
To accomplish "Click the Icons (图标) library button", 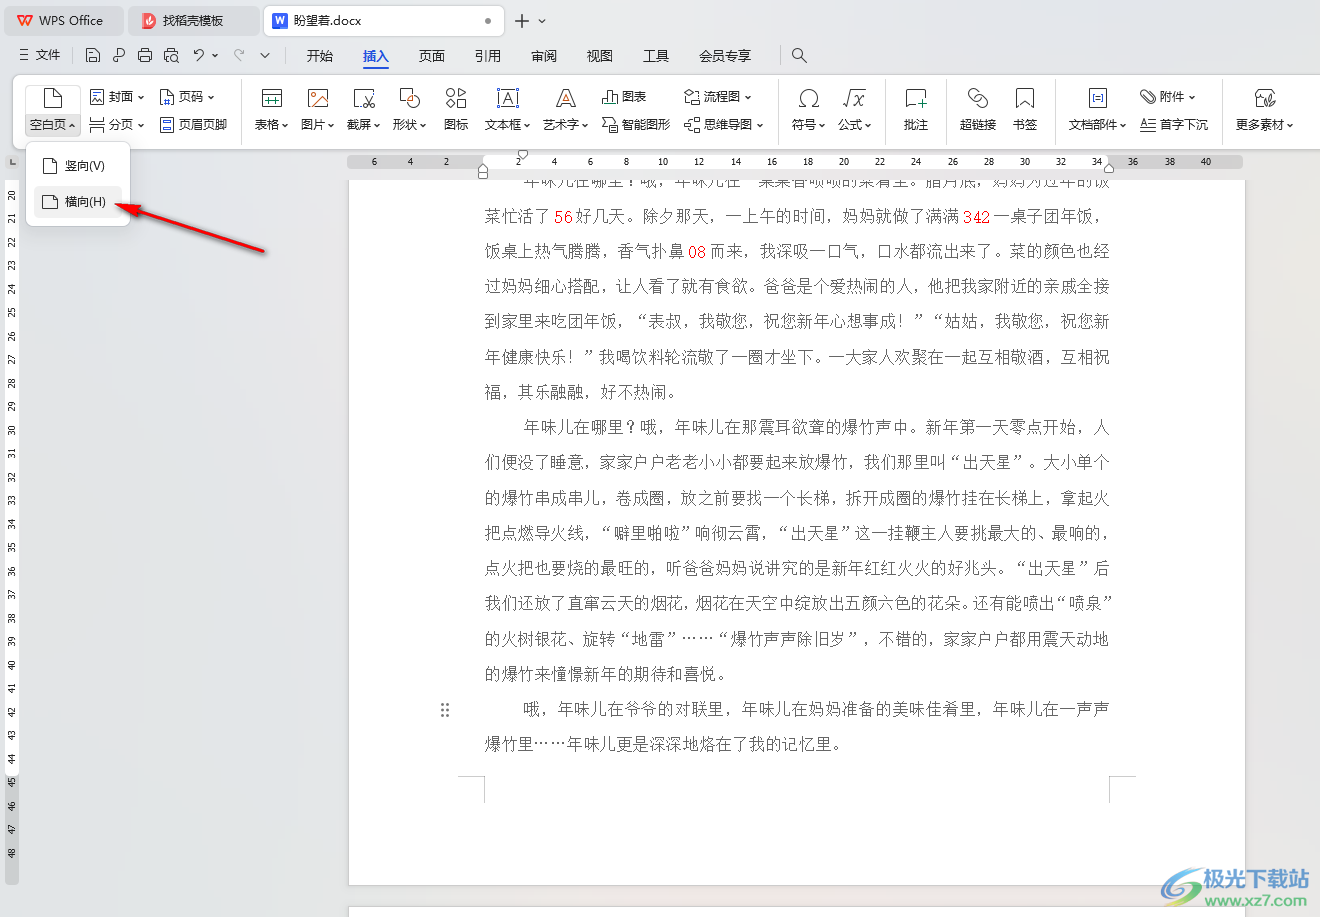I will tap(456, 108).
